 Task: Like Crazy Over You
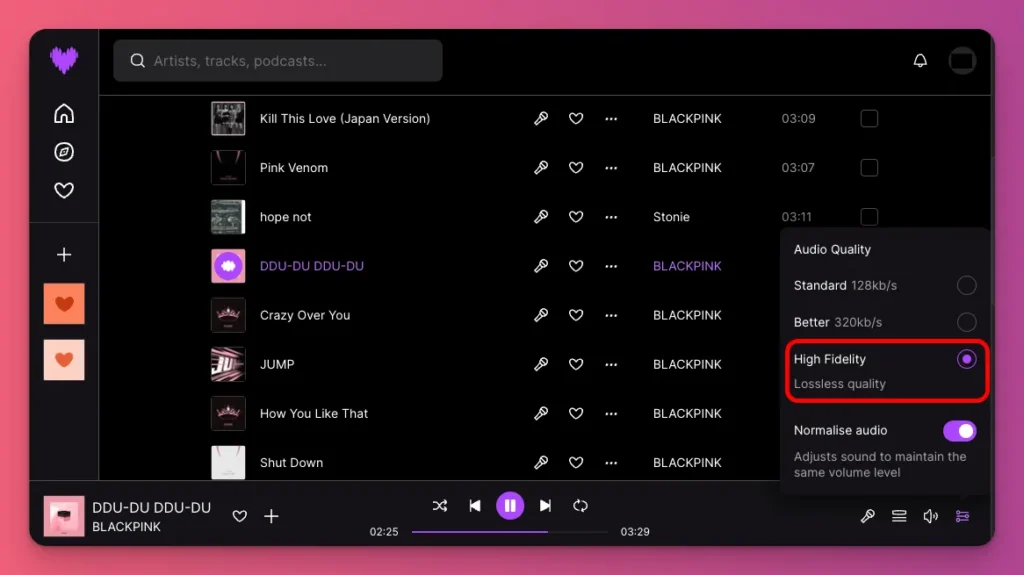[575, 315]
